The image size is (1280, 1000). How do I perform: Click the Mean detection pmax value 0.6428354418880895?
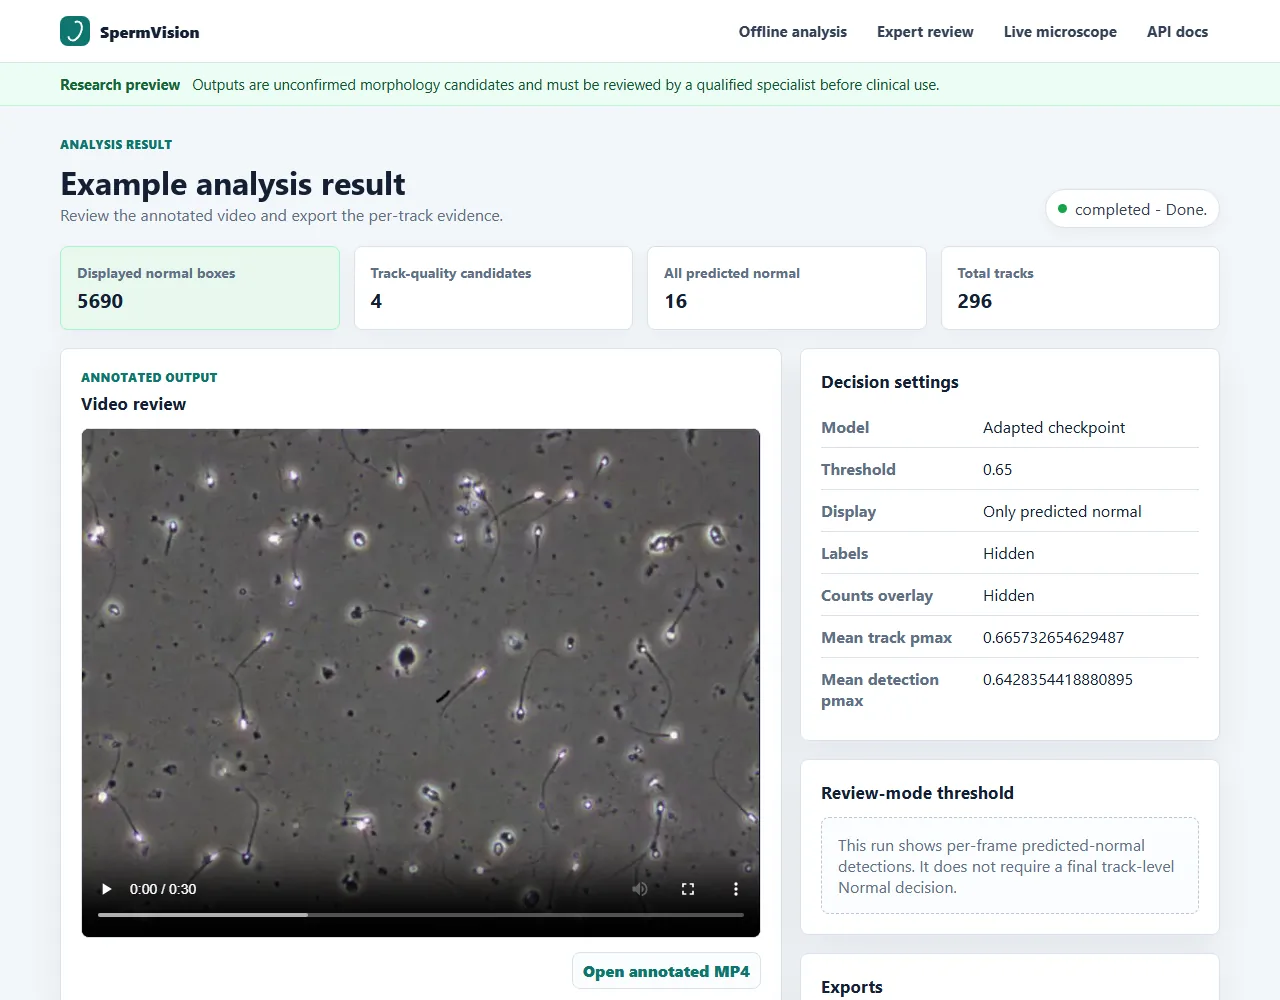click(x=1058, y=679)
